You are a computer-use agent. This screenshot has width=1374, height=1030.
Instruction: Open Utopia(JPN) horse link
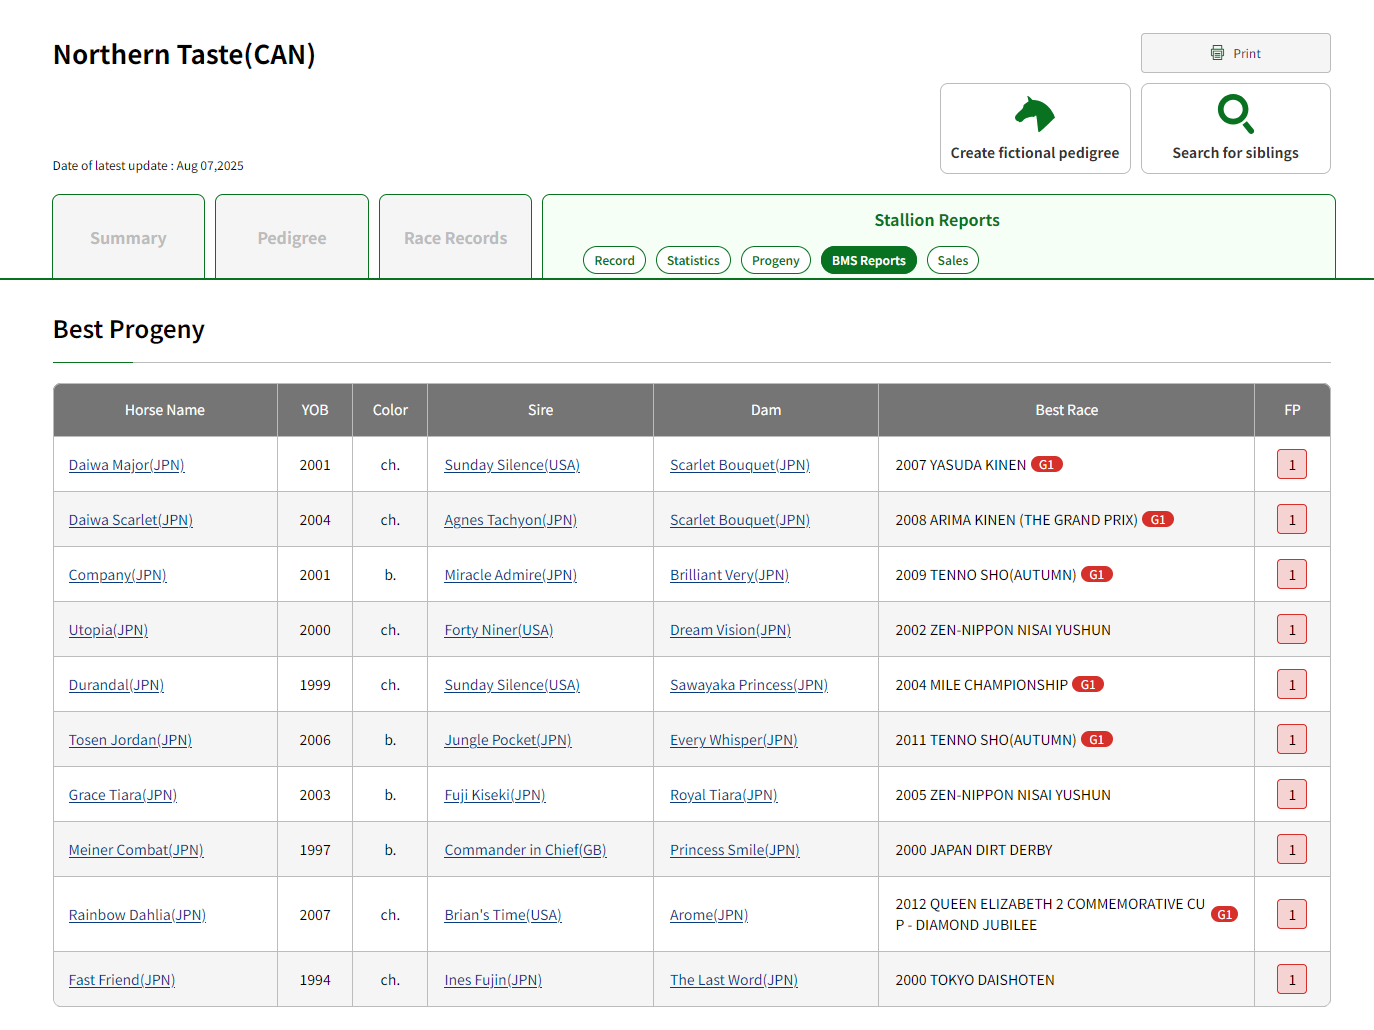pos(108,630)
